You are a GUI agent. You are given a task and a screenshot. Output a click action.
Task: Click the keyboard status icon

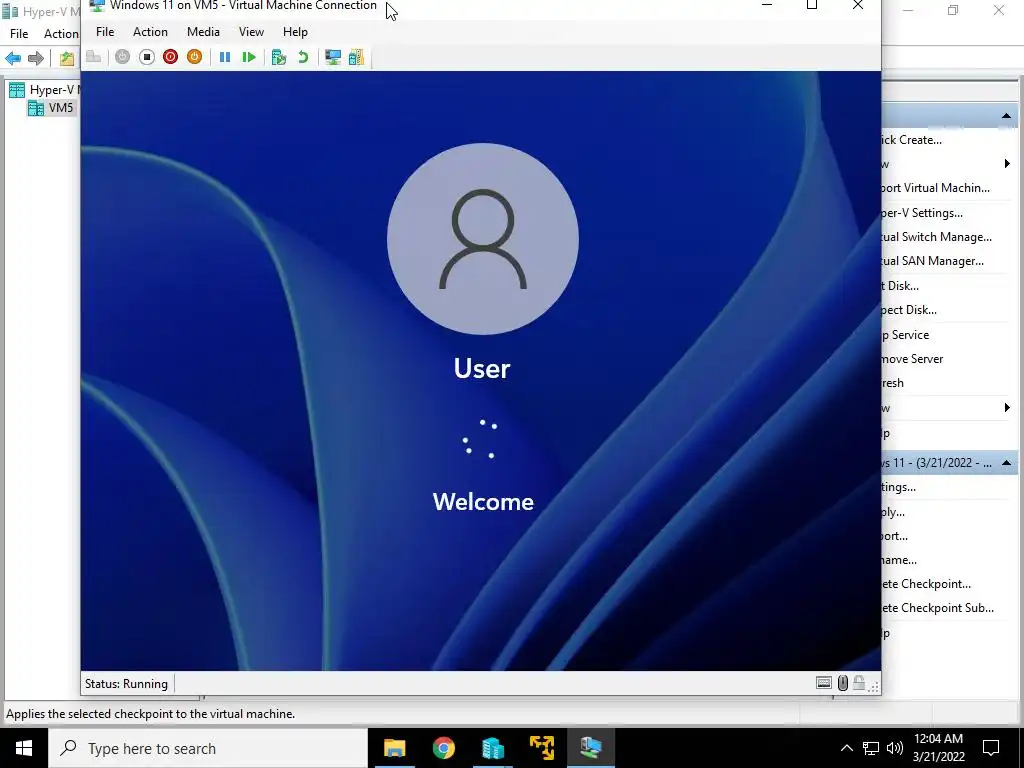point(824,683)
